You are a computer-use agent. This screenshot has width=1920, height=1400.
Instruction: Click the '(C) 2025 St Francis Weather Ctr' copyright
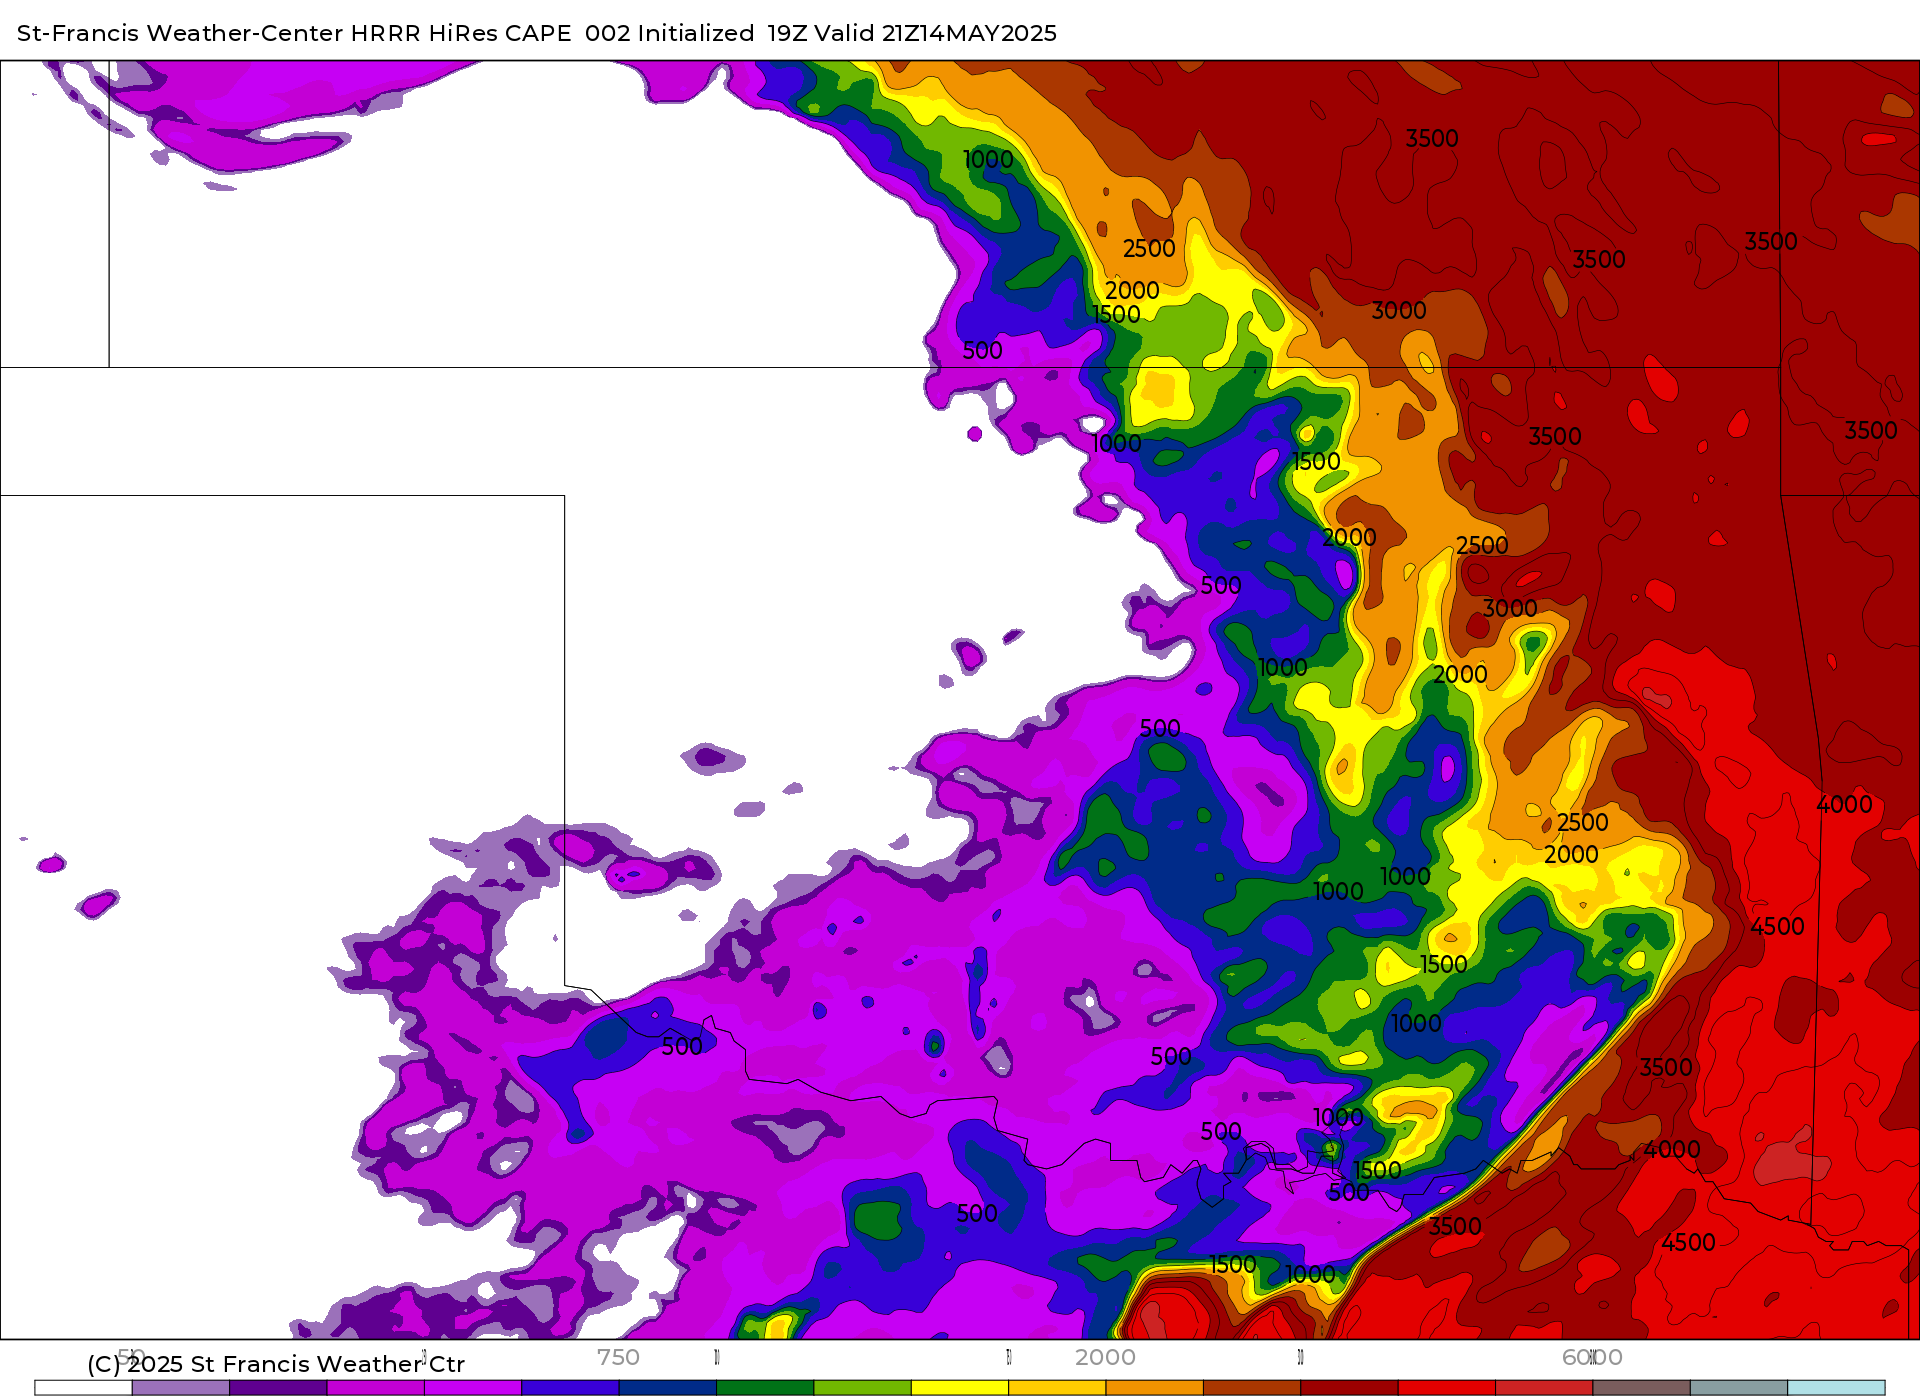point(276,1364)
